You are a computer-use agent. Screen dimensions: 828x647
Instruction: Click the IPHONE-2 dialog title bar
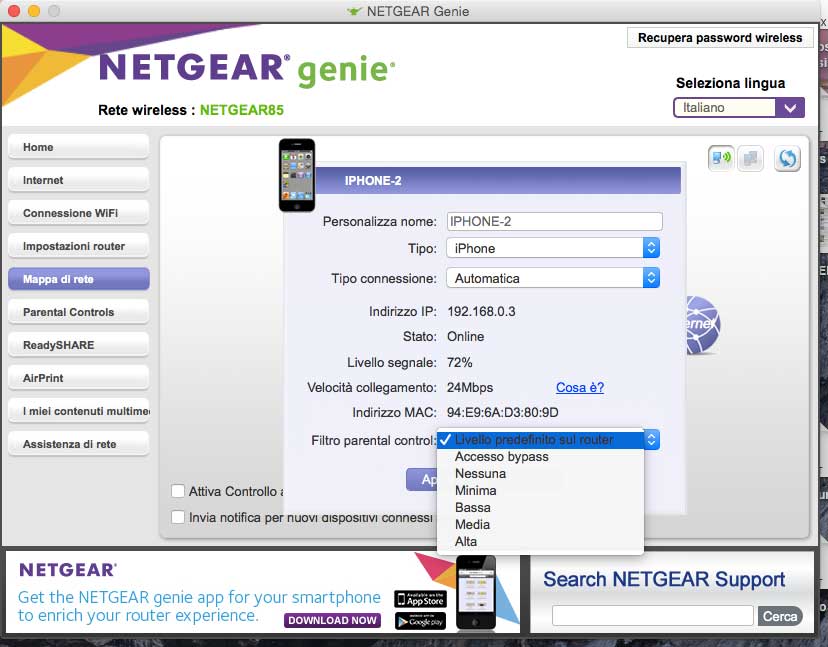(498, 181)
